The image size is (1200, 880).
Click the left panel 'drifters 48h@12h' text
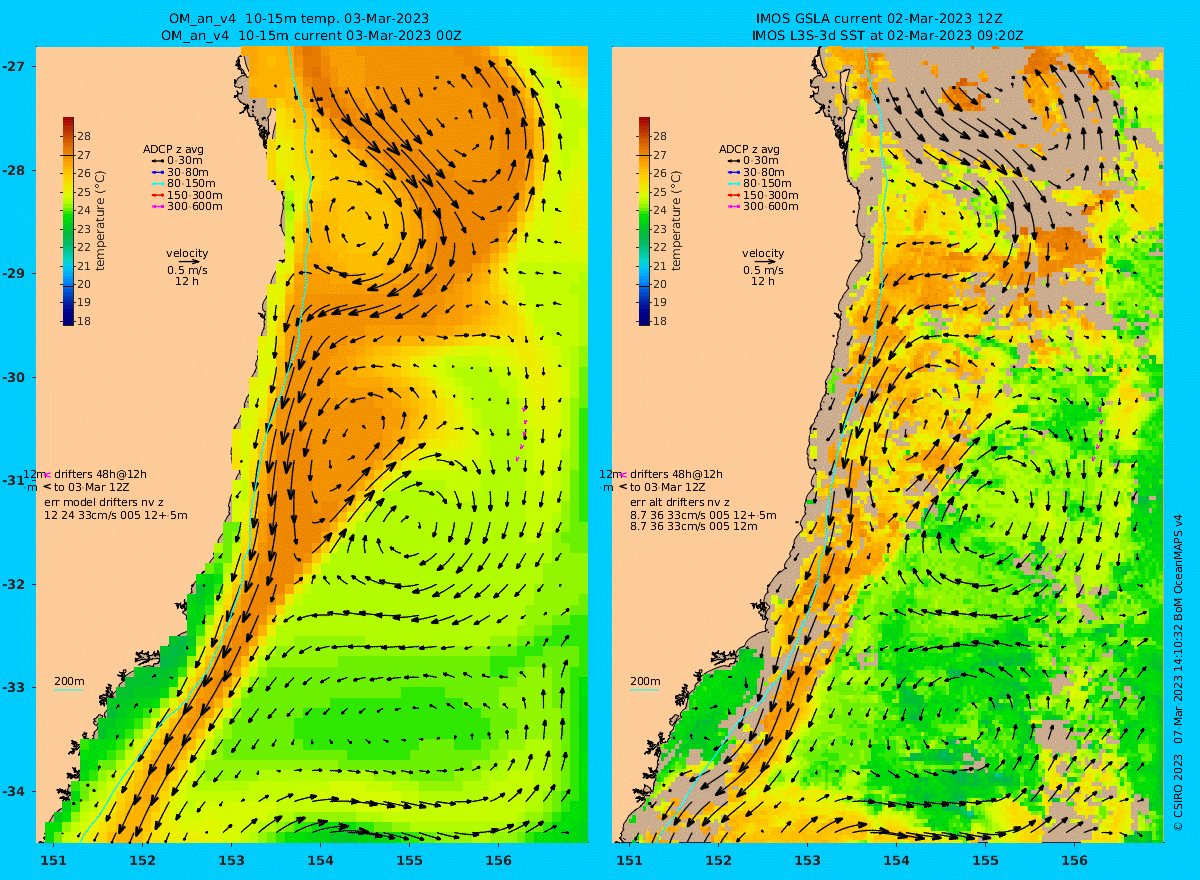click(x=101, y=474)
